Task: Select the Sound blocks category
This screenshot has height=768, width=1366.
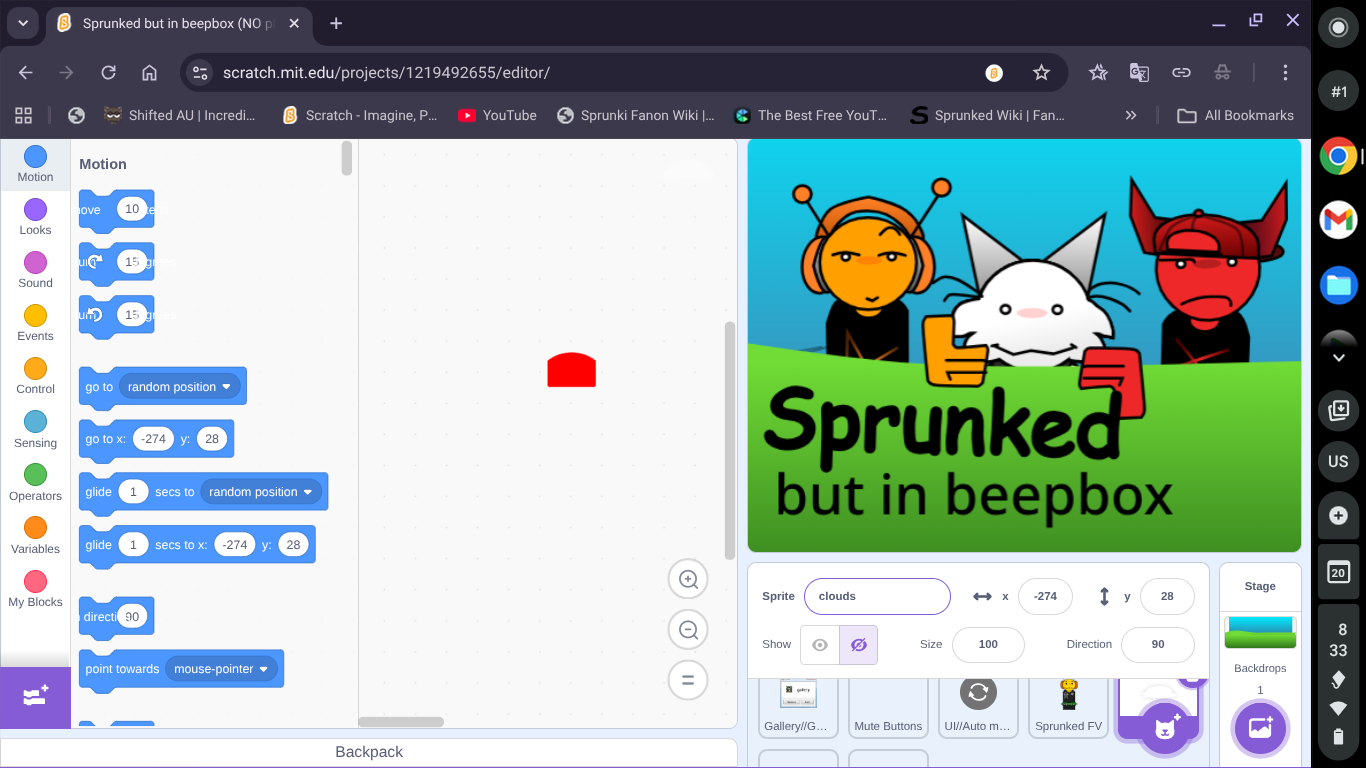Action: 35,270
